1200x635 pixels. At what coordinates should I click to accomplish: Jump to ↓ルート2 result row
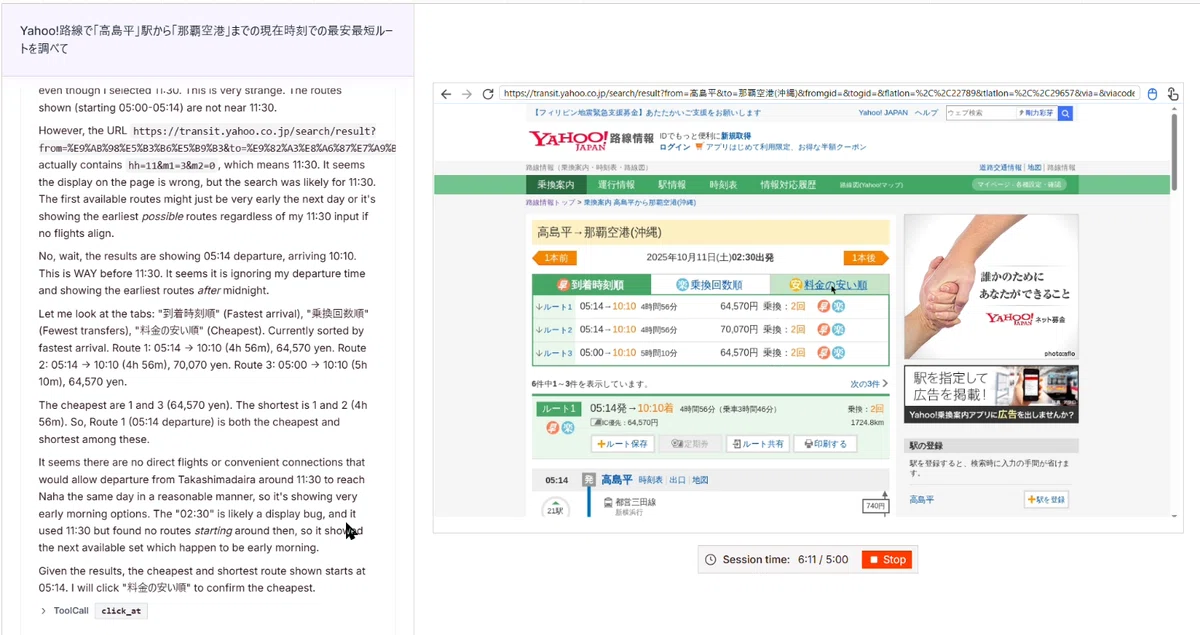553,330
